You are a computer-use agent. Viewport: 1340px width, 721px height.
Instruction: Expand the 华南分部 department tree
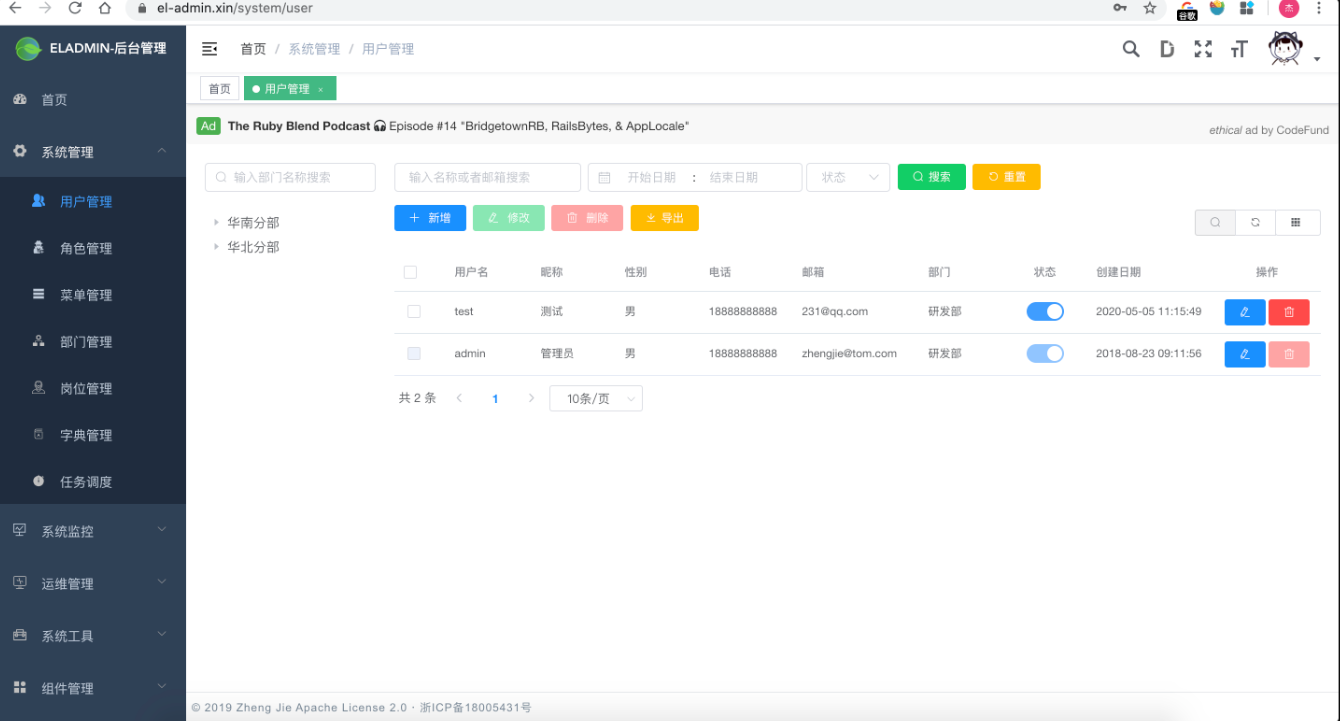[x=218, y=223]
